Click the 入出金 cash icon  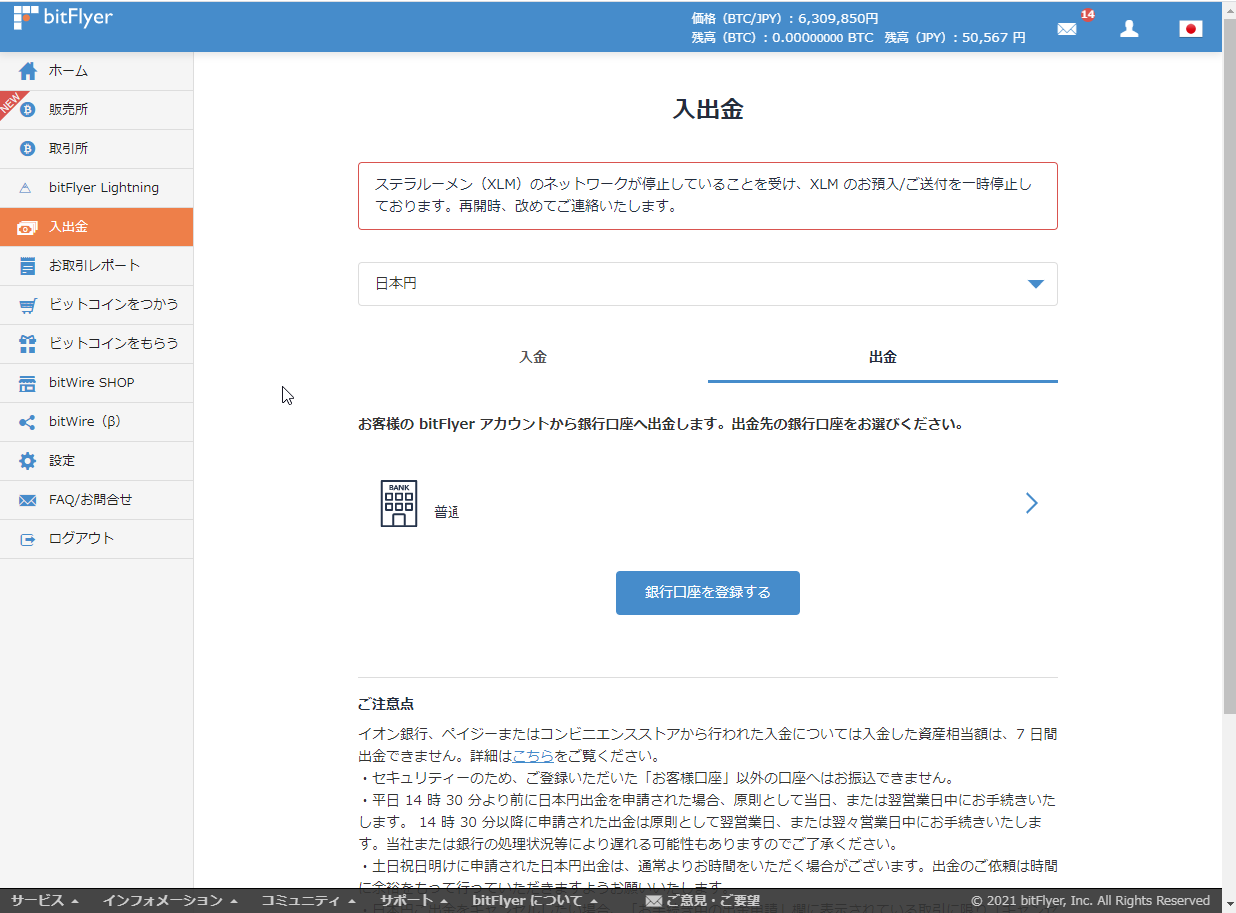(x=27, y=228)
